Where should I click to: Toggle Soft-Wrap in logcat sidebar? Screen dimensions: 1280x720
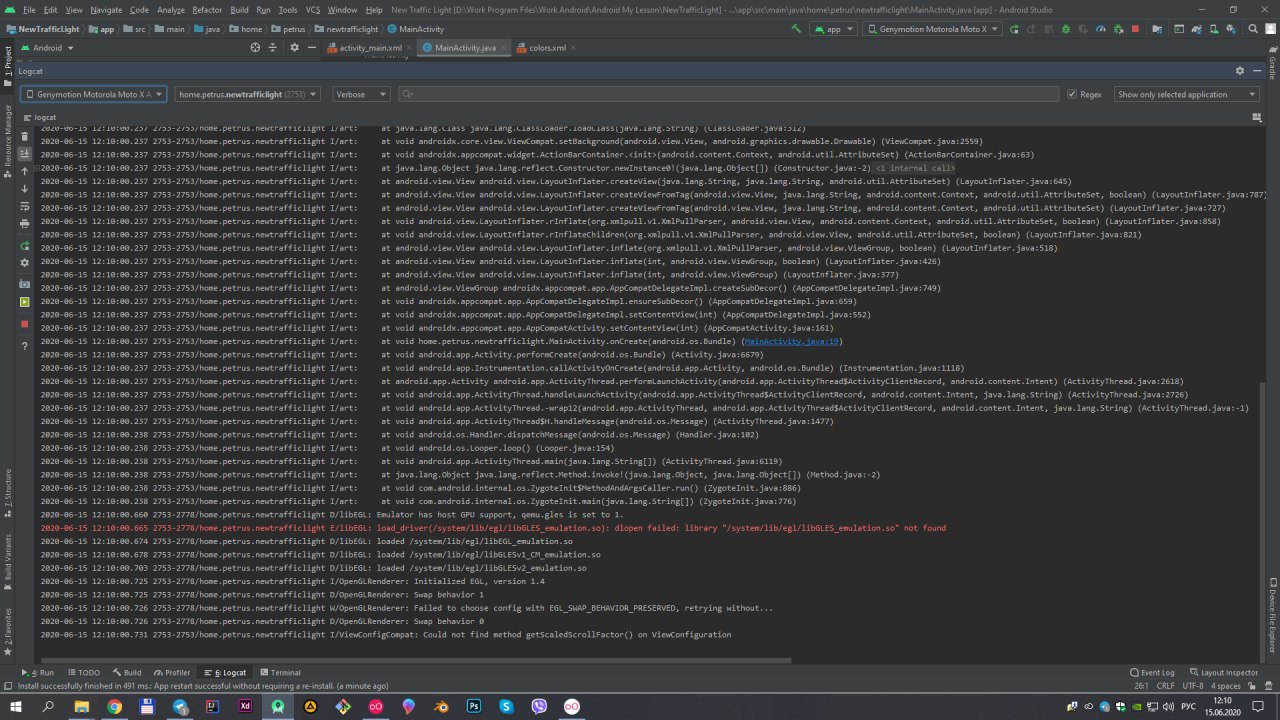[25, 206]
